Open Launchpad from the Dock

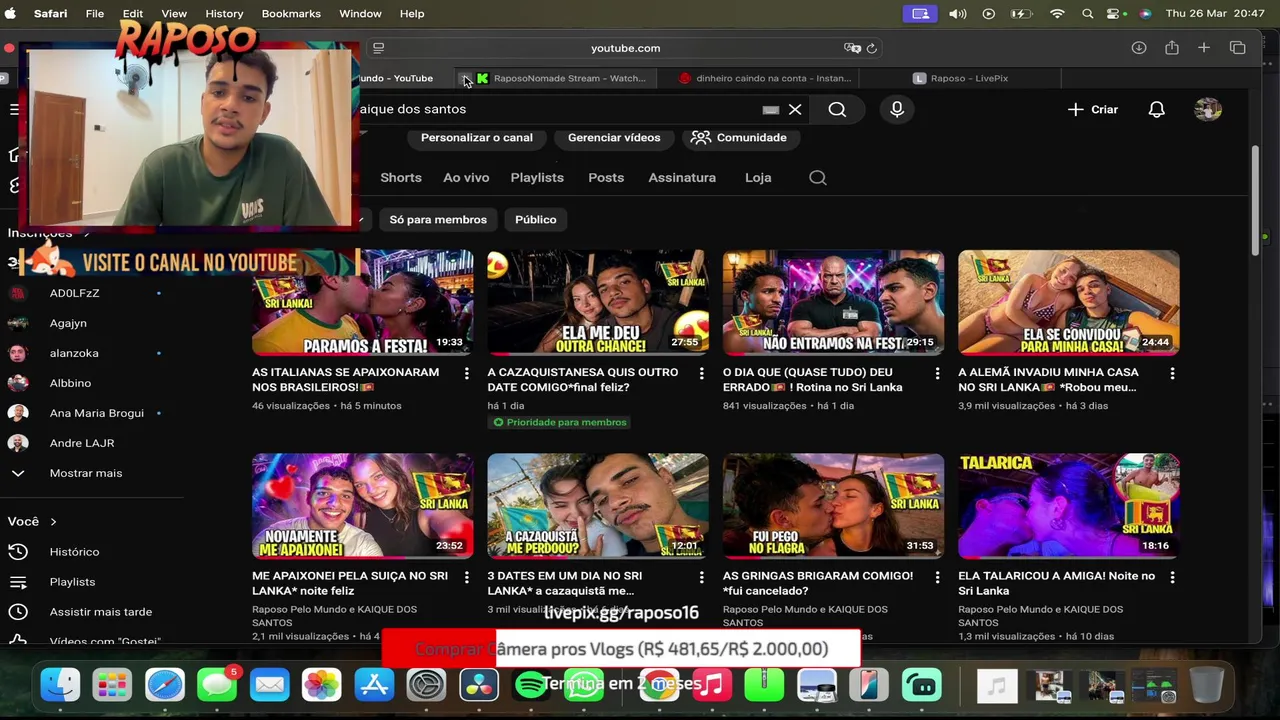[112, 685]
